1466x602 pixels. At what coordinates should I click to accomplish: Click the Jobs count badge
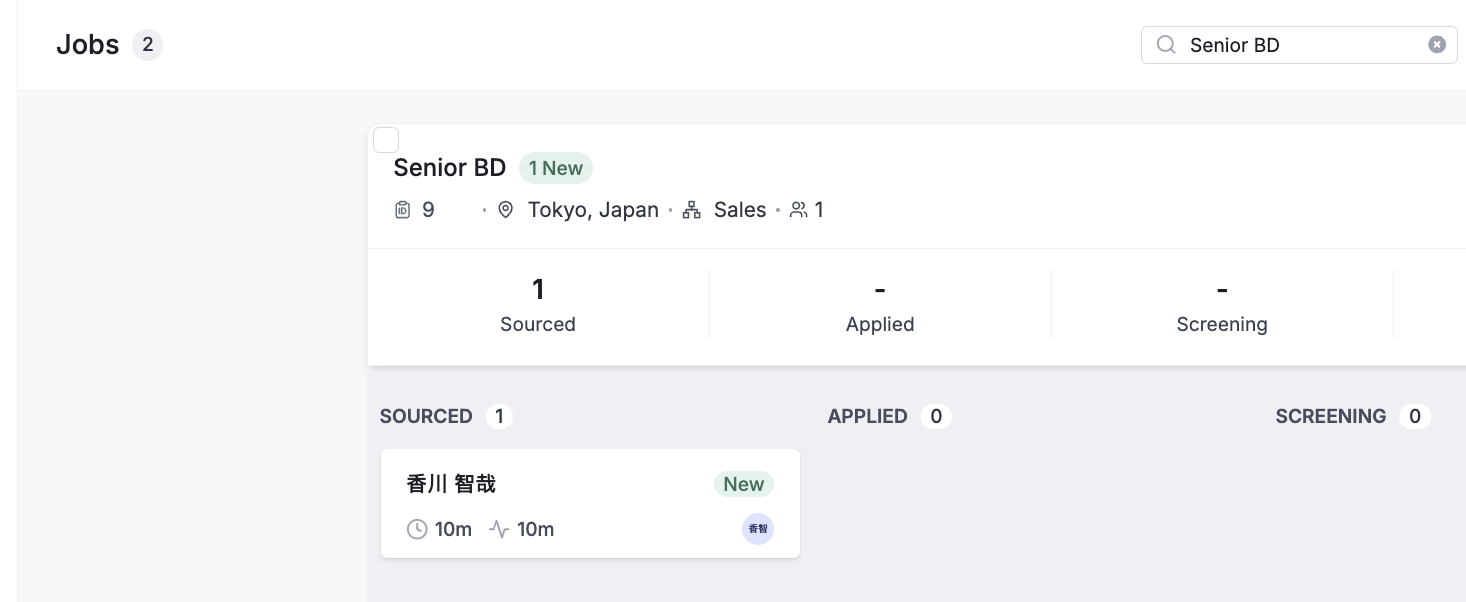pyautogui.click(x=148, y=45)
